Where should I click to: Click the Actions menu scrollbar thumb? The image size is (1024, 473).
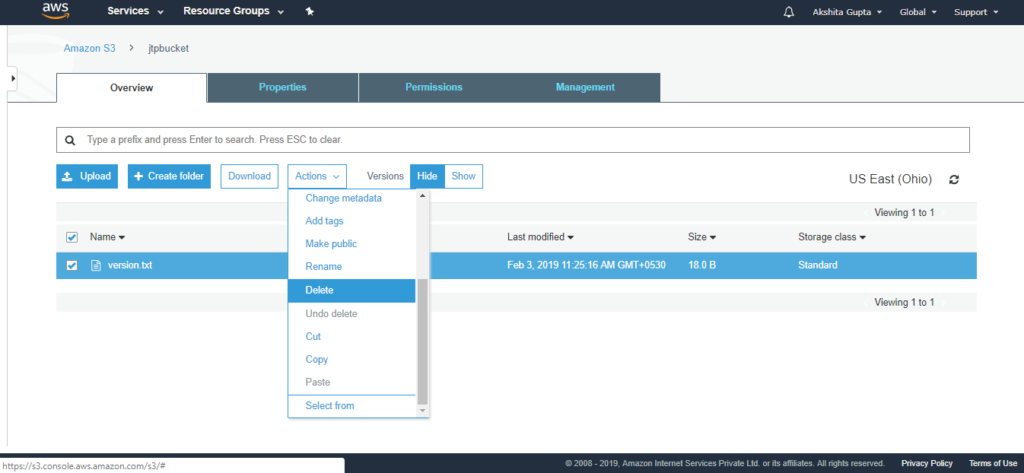(422, 341)
